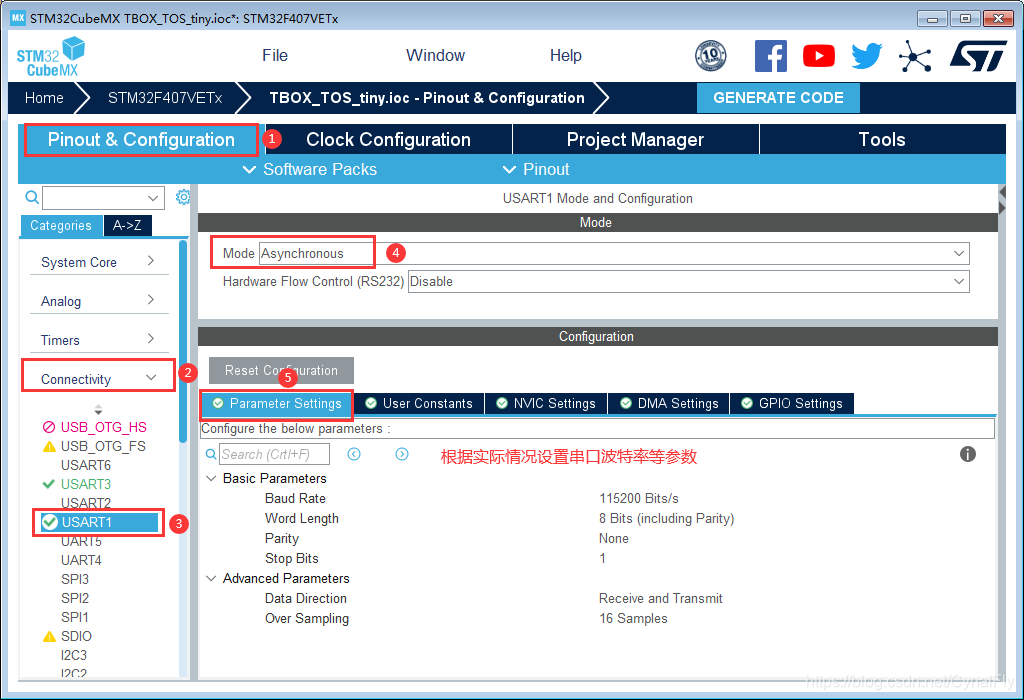Select USART2 in the peripheral list

click(x=86, y=503)
